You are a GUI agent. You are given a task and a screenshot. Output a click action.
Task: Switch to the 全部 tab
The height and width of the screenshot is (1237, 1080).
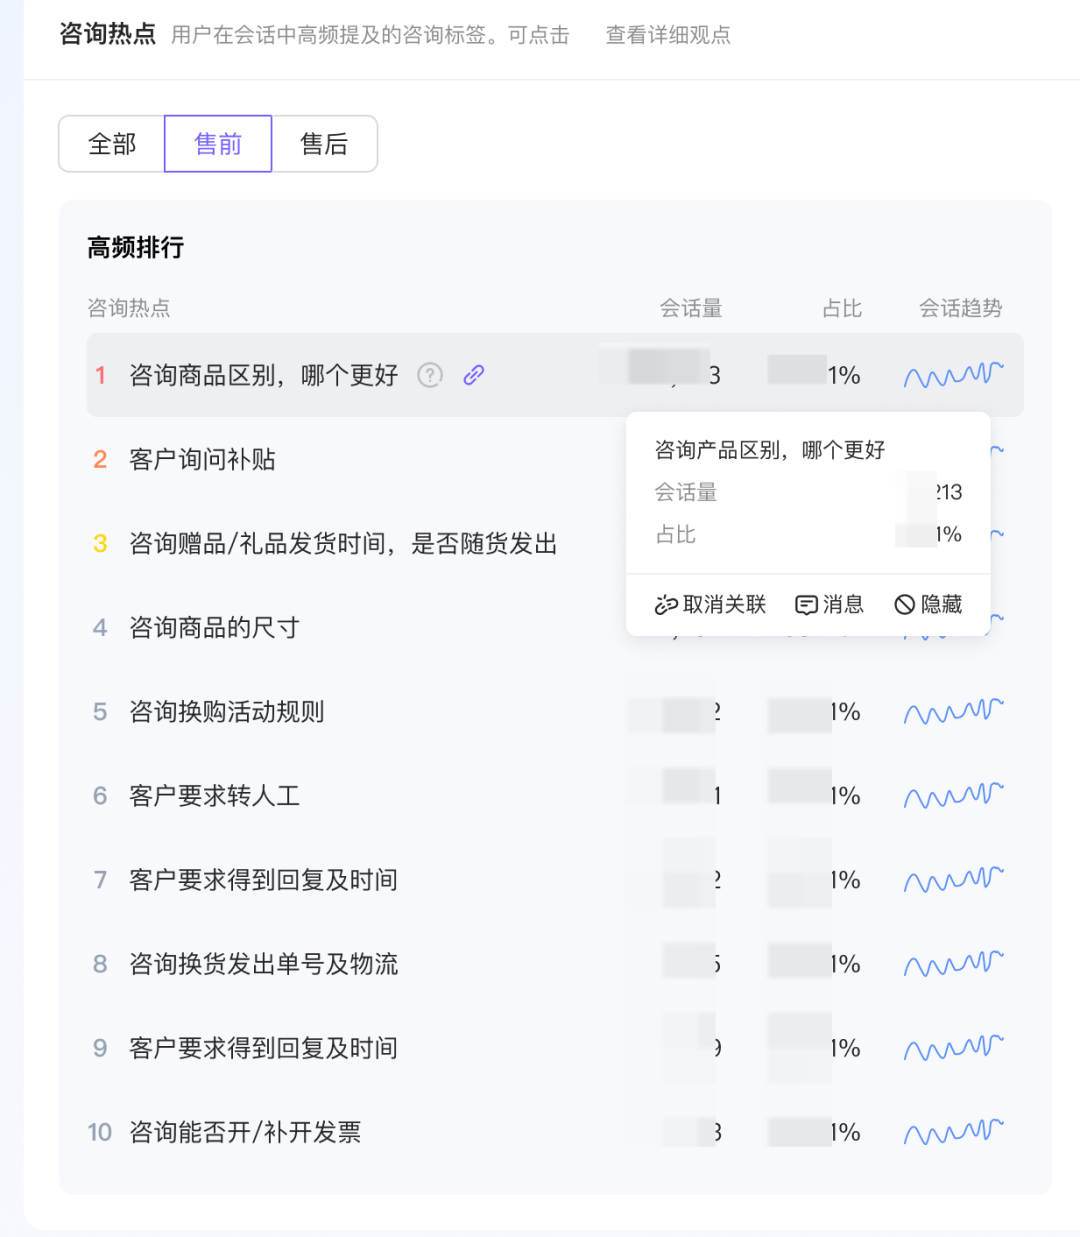click(x=112, y=143)
